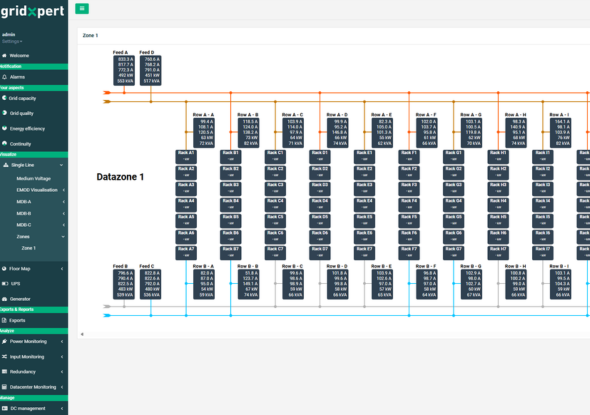
Task: Collapse the Zones submenu chevron
Action: coord(63,237)
